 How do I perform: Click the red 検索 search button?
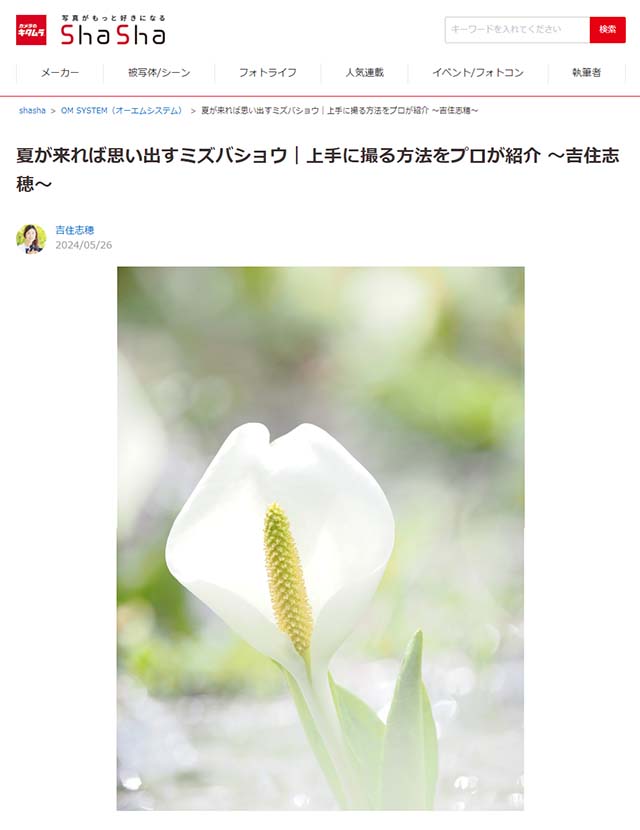(x=607, y=30)
